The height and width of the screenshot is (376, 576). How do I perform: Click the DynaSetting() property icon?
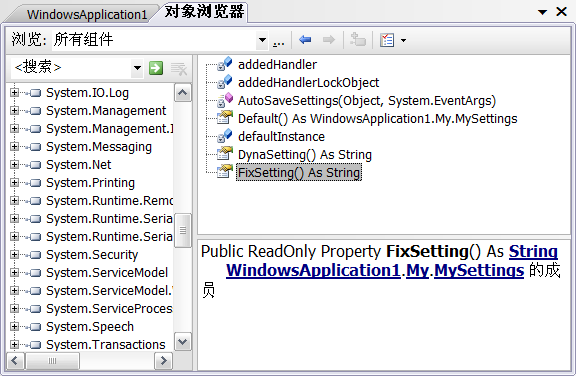point(224,153)
